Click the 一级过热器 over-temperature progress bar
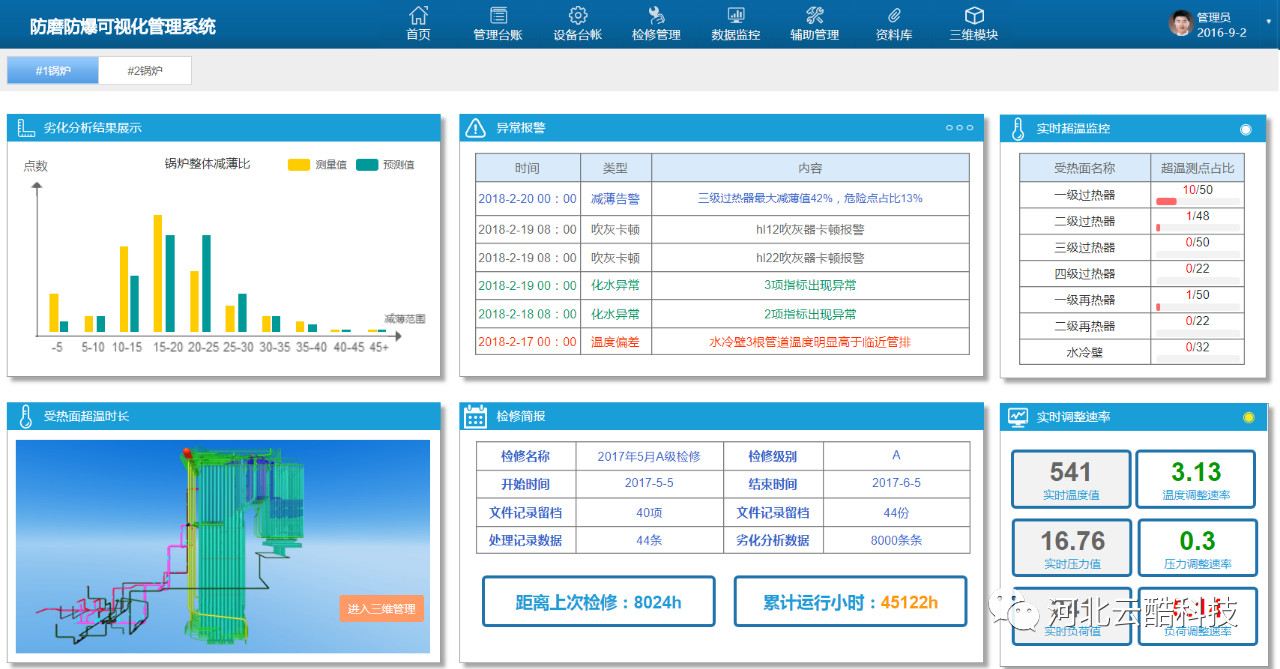 [x=1197, y=202]
